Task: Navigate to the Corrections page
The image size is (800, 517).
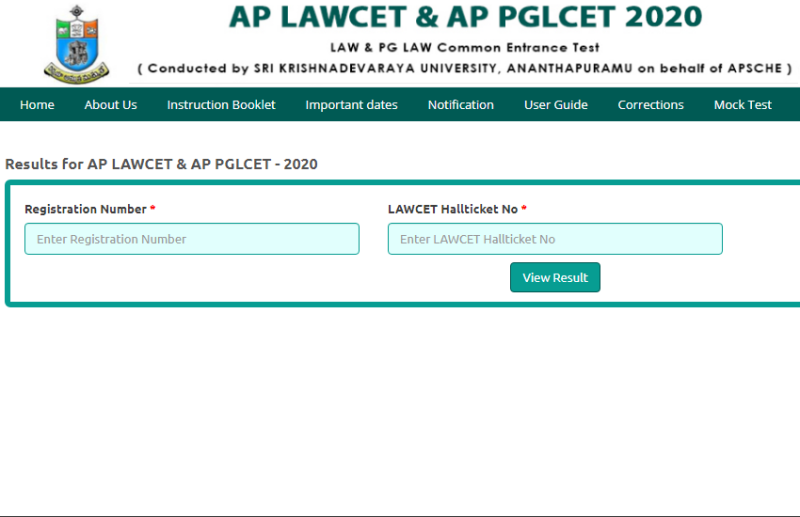Action: [x=650, y=105]
